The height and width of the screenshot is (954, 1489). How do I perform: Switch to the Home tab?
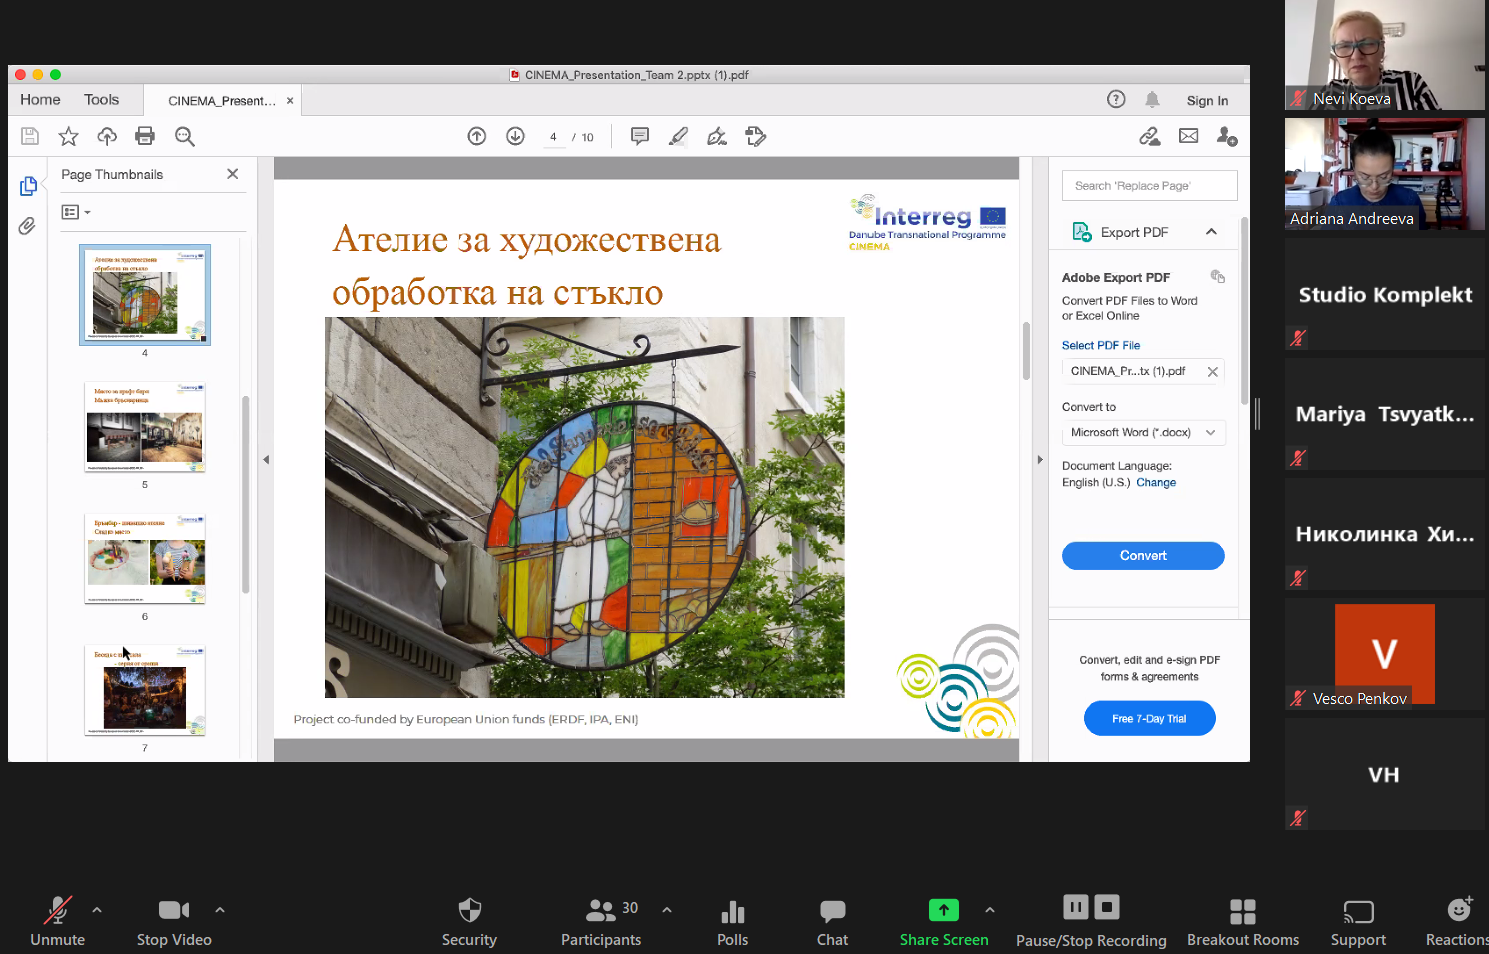pos(40,100)
